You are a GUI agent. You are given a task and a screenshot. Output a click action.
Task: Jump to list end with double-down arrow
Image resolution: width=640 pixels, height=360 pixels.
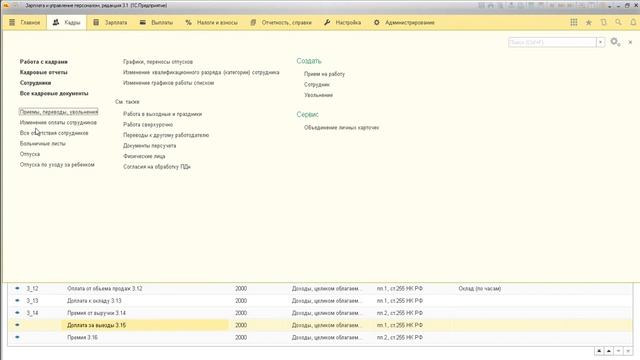pyautogui.click(x=628, y=351)
